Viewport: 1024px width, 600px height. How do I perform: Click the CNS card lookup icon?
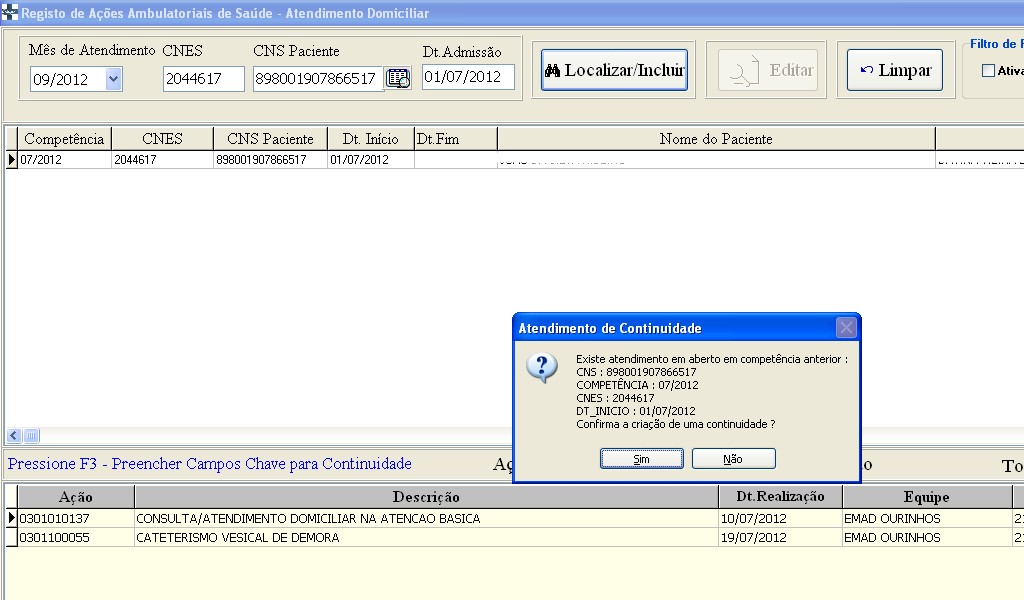tap(398, 79)
